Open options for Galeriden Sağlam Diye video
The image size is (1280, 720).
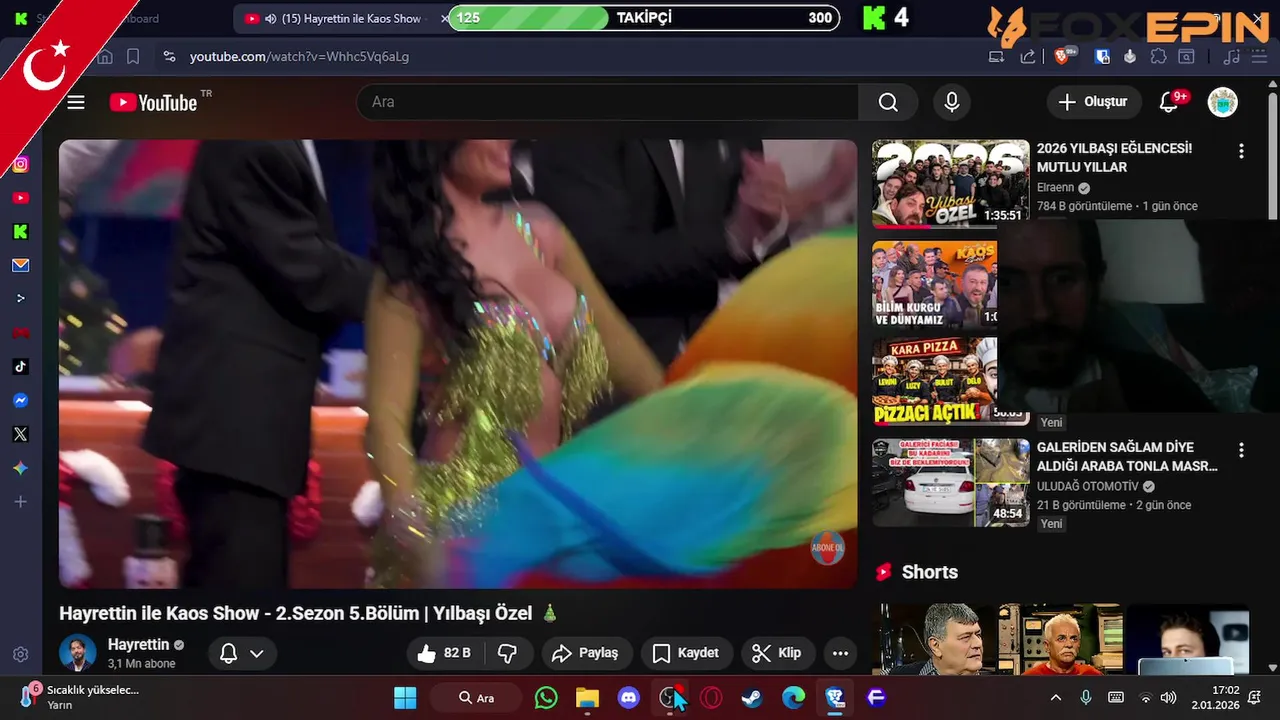coord(1241,450)
